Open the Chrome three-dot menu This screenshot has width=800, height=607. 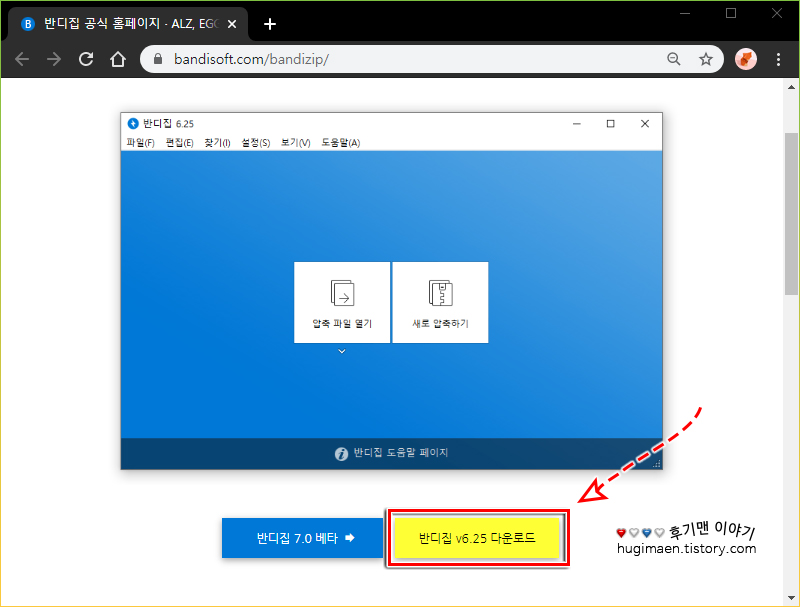point(778,59)
